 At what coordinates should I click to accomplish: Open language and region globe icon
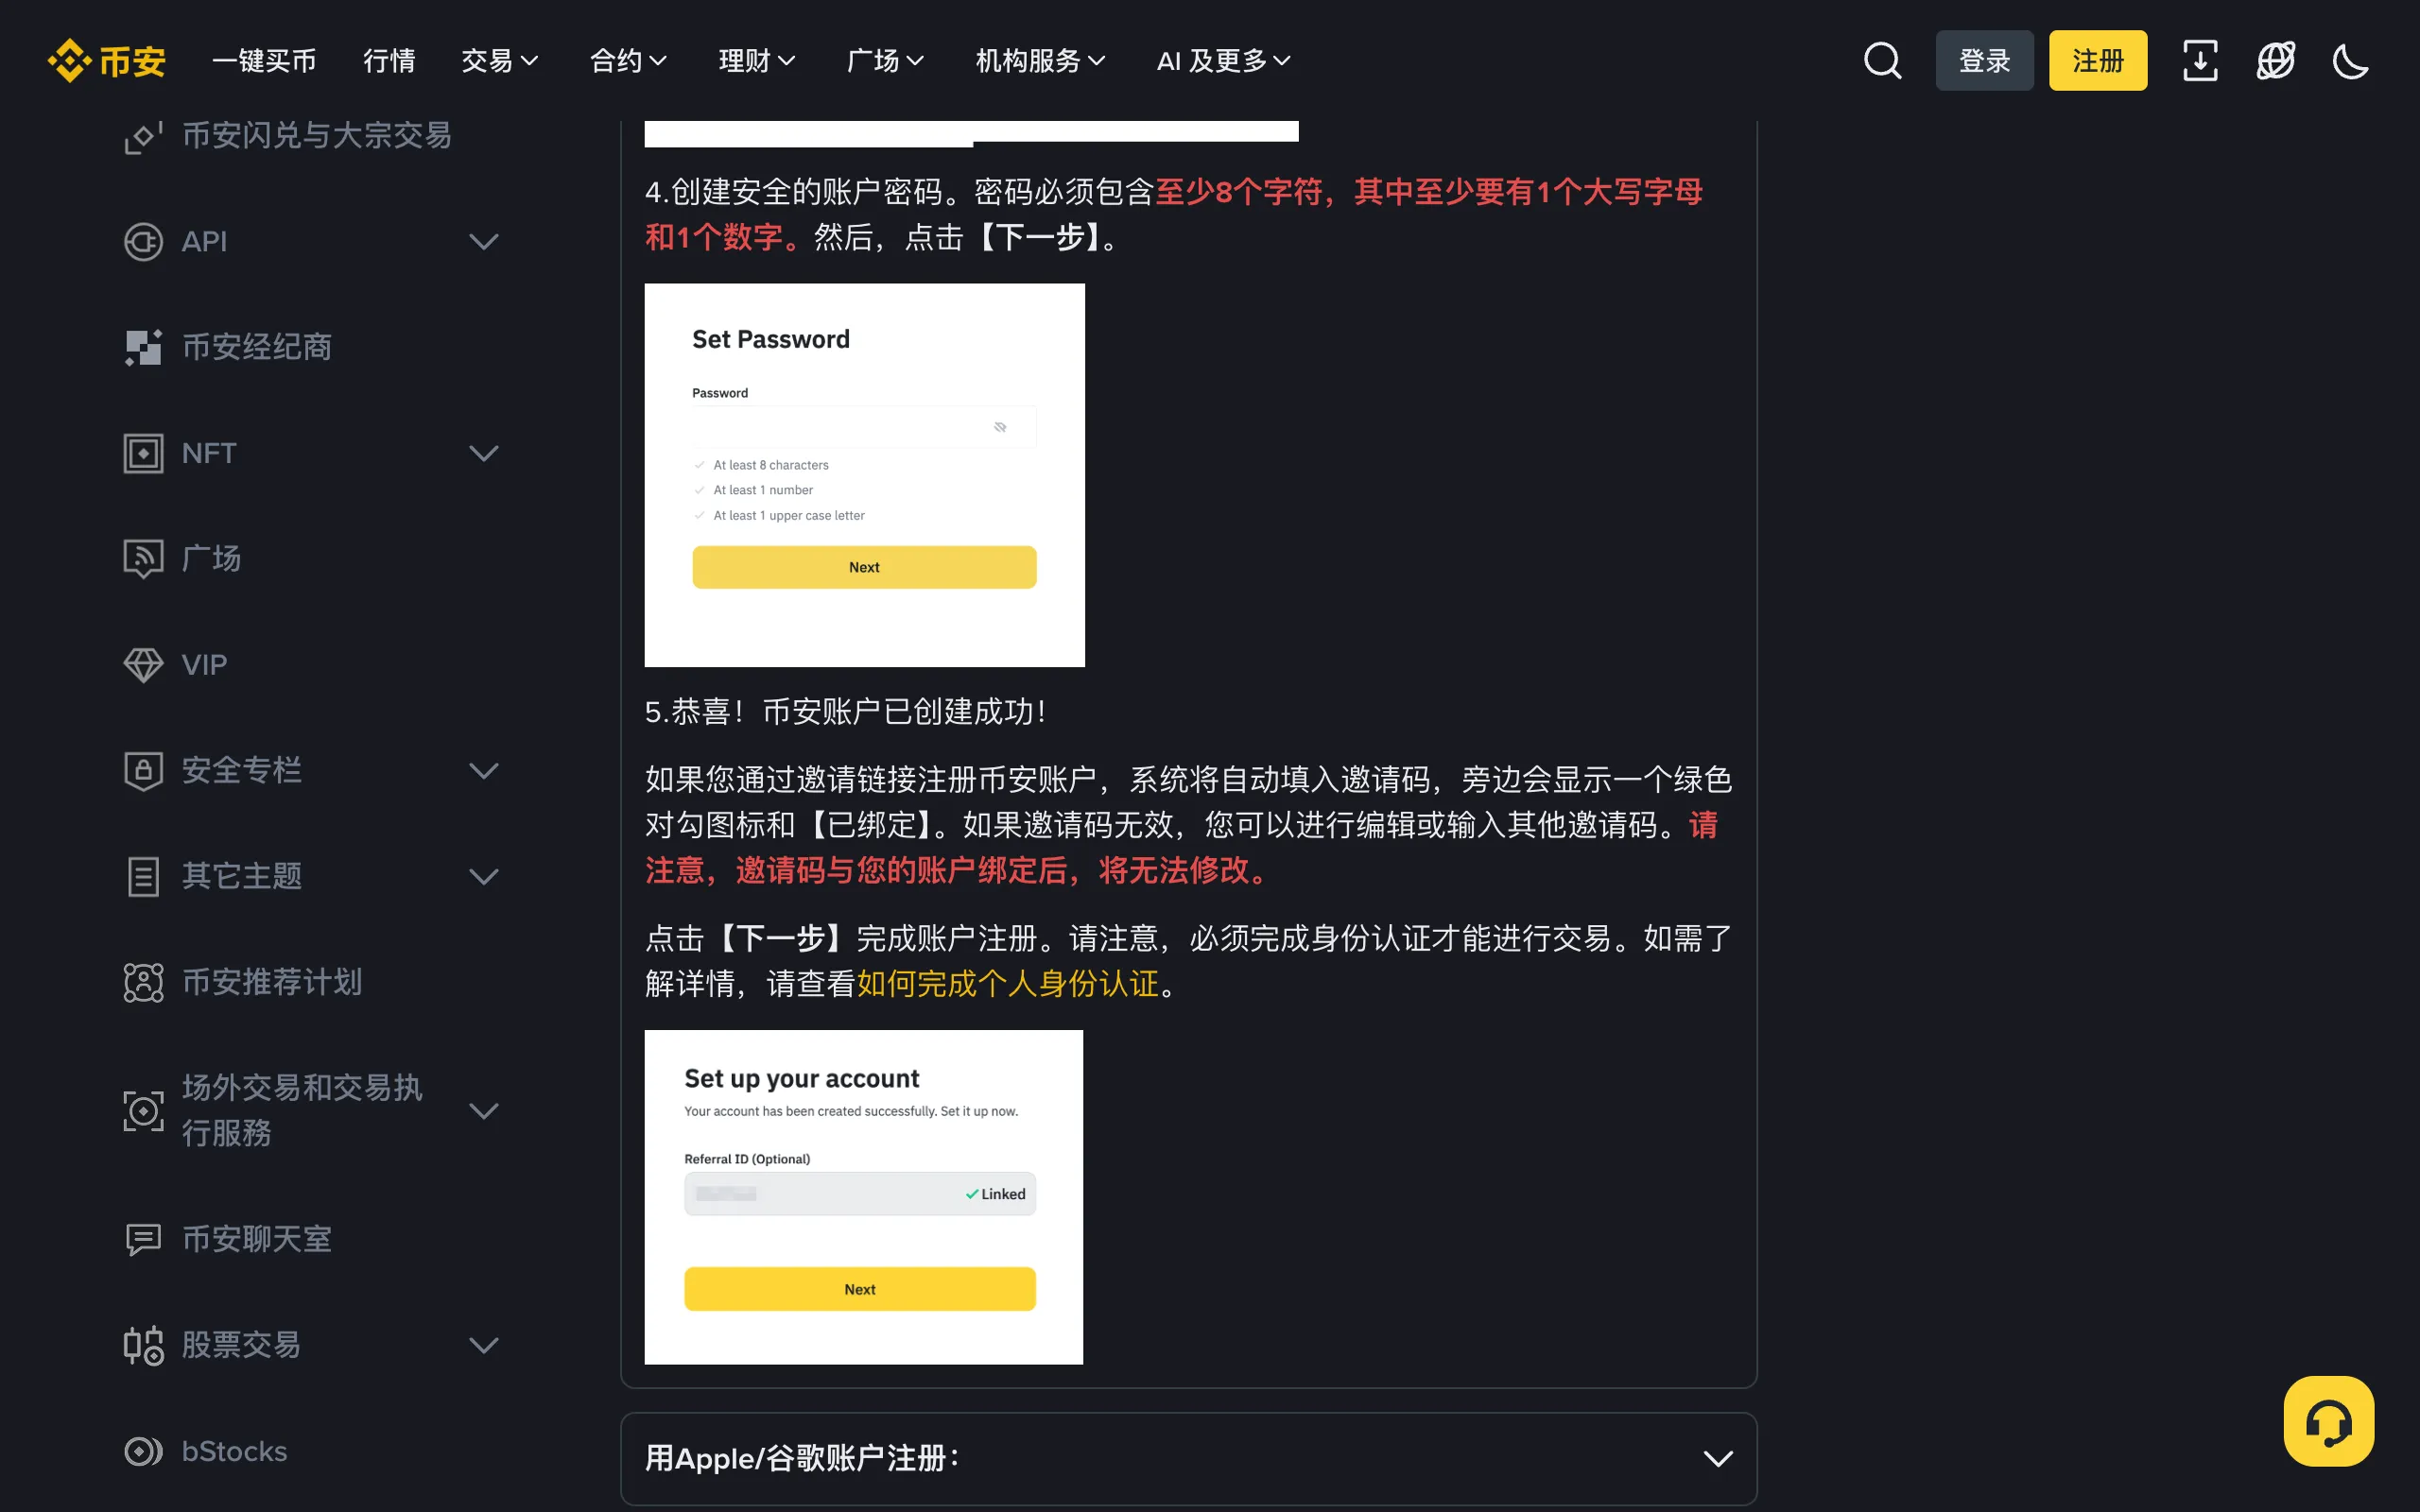pos(2275,61)
